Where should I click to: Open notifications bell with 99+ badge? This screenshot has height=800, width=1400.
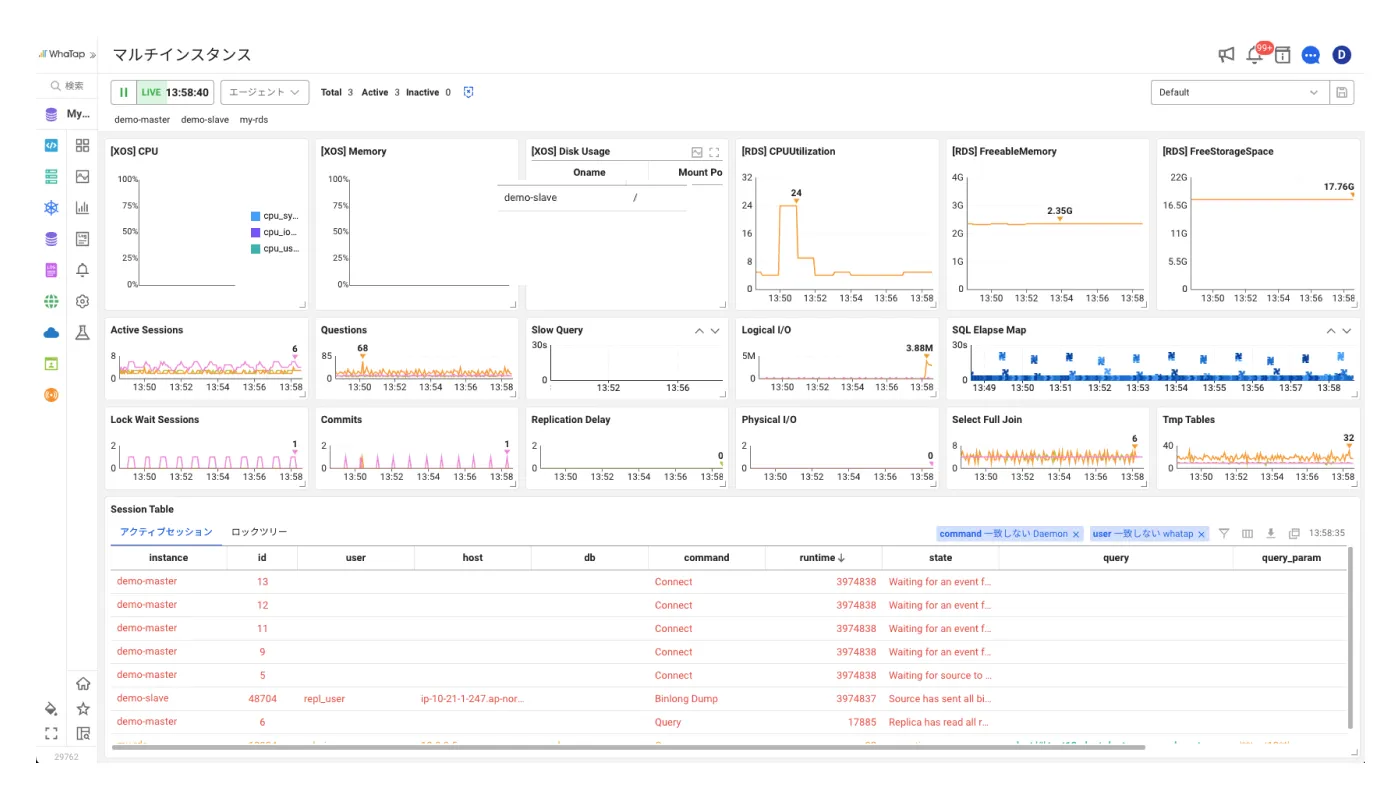click(1255, 55)
